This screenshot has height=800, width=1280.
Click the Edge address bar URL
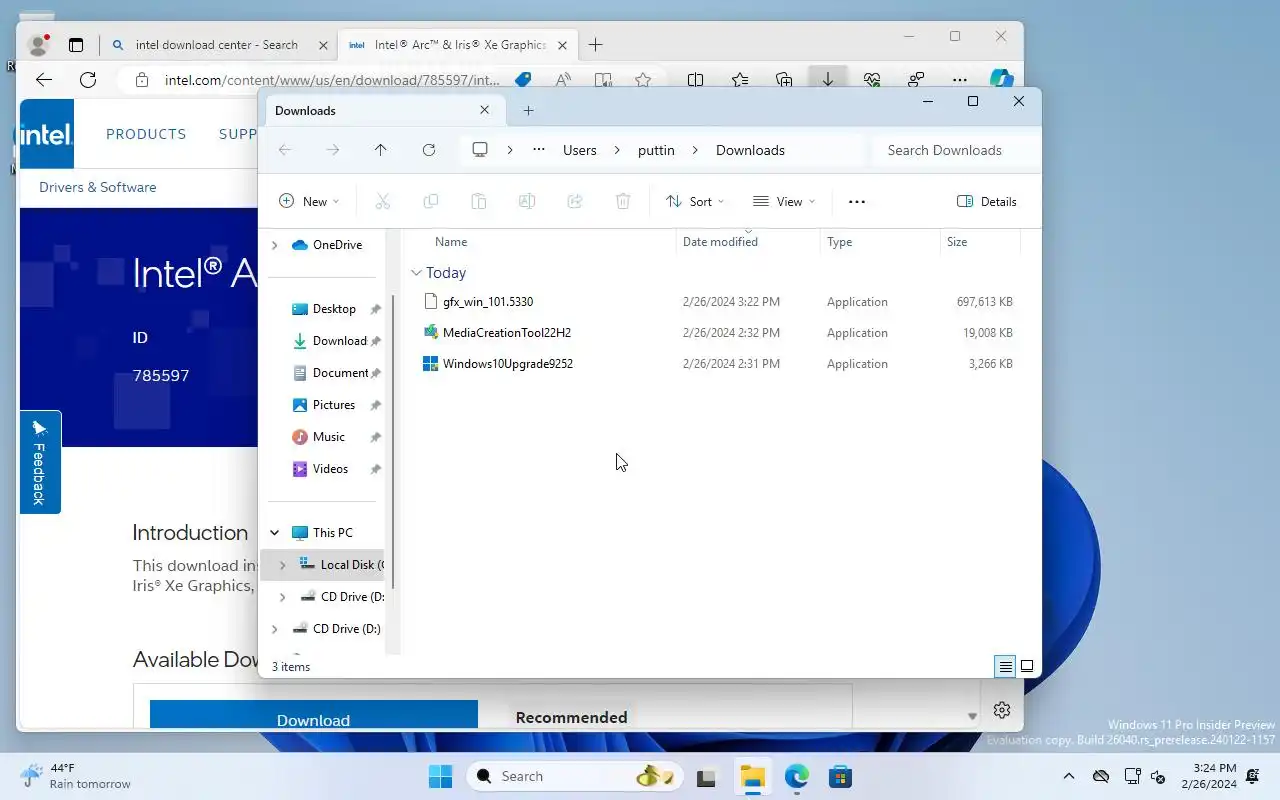point(332,80)
